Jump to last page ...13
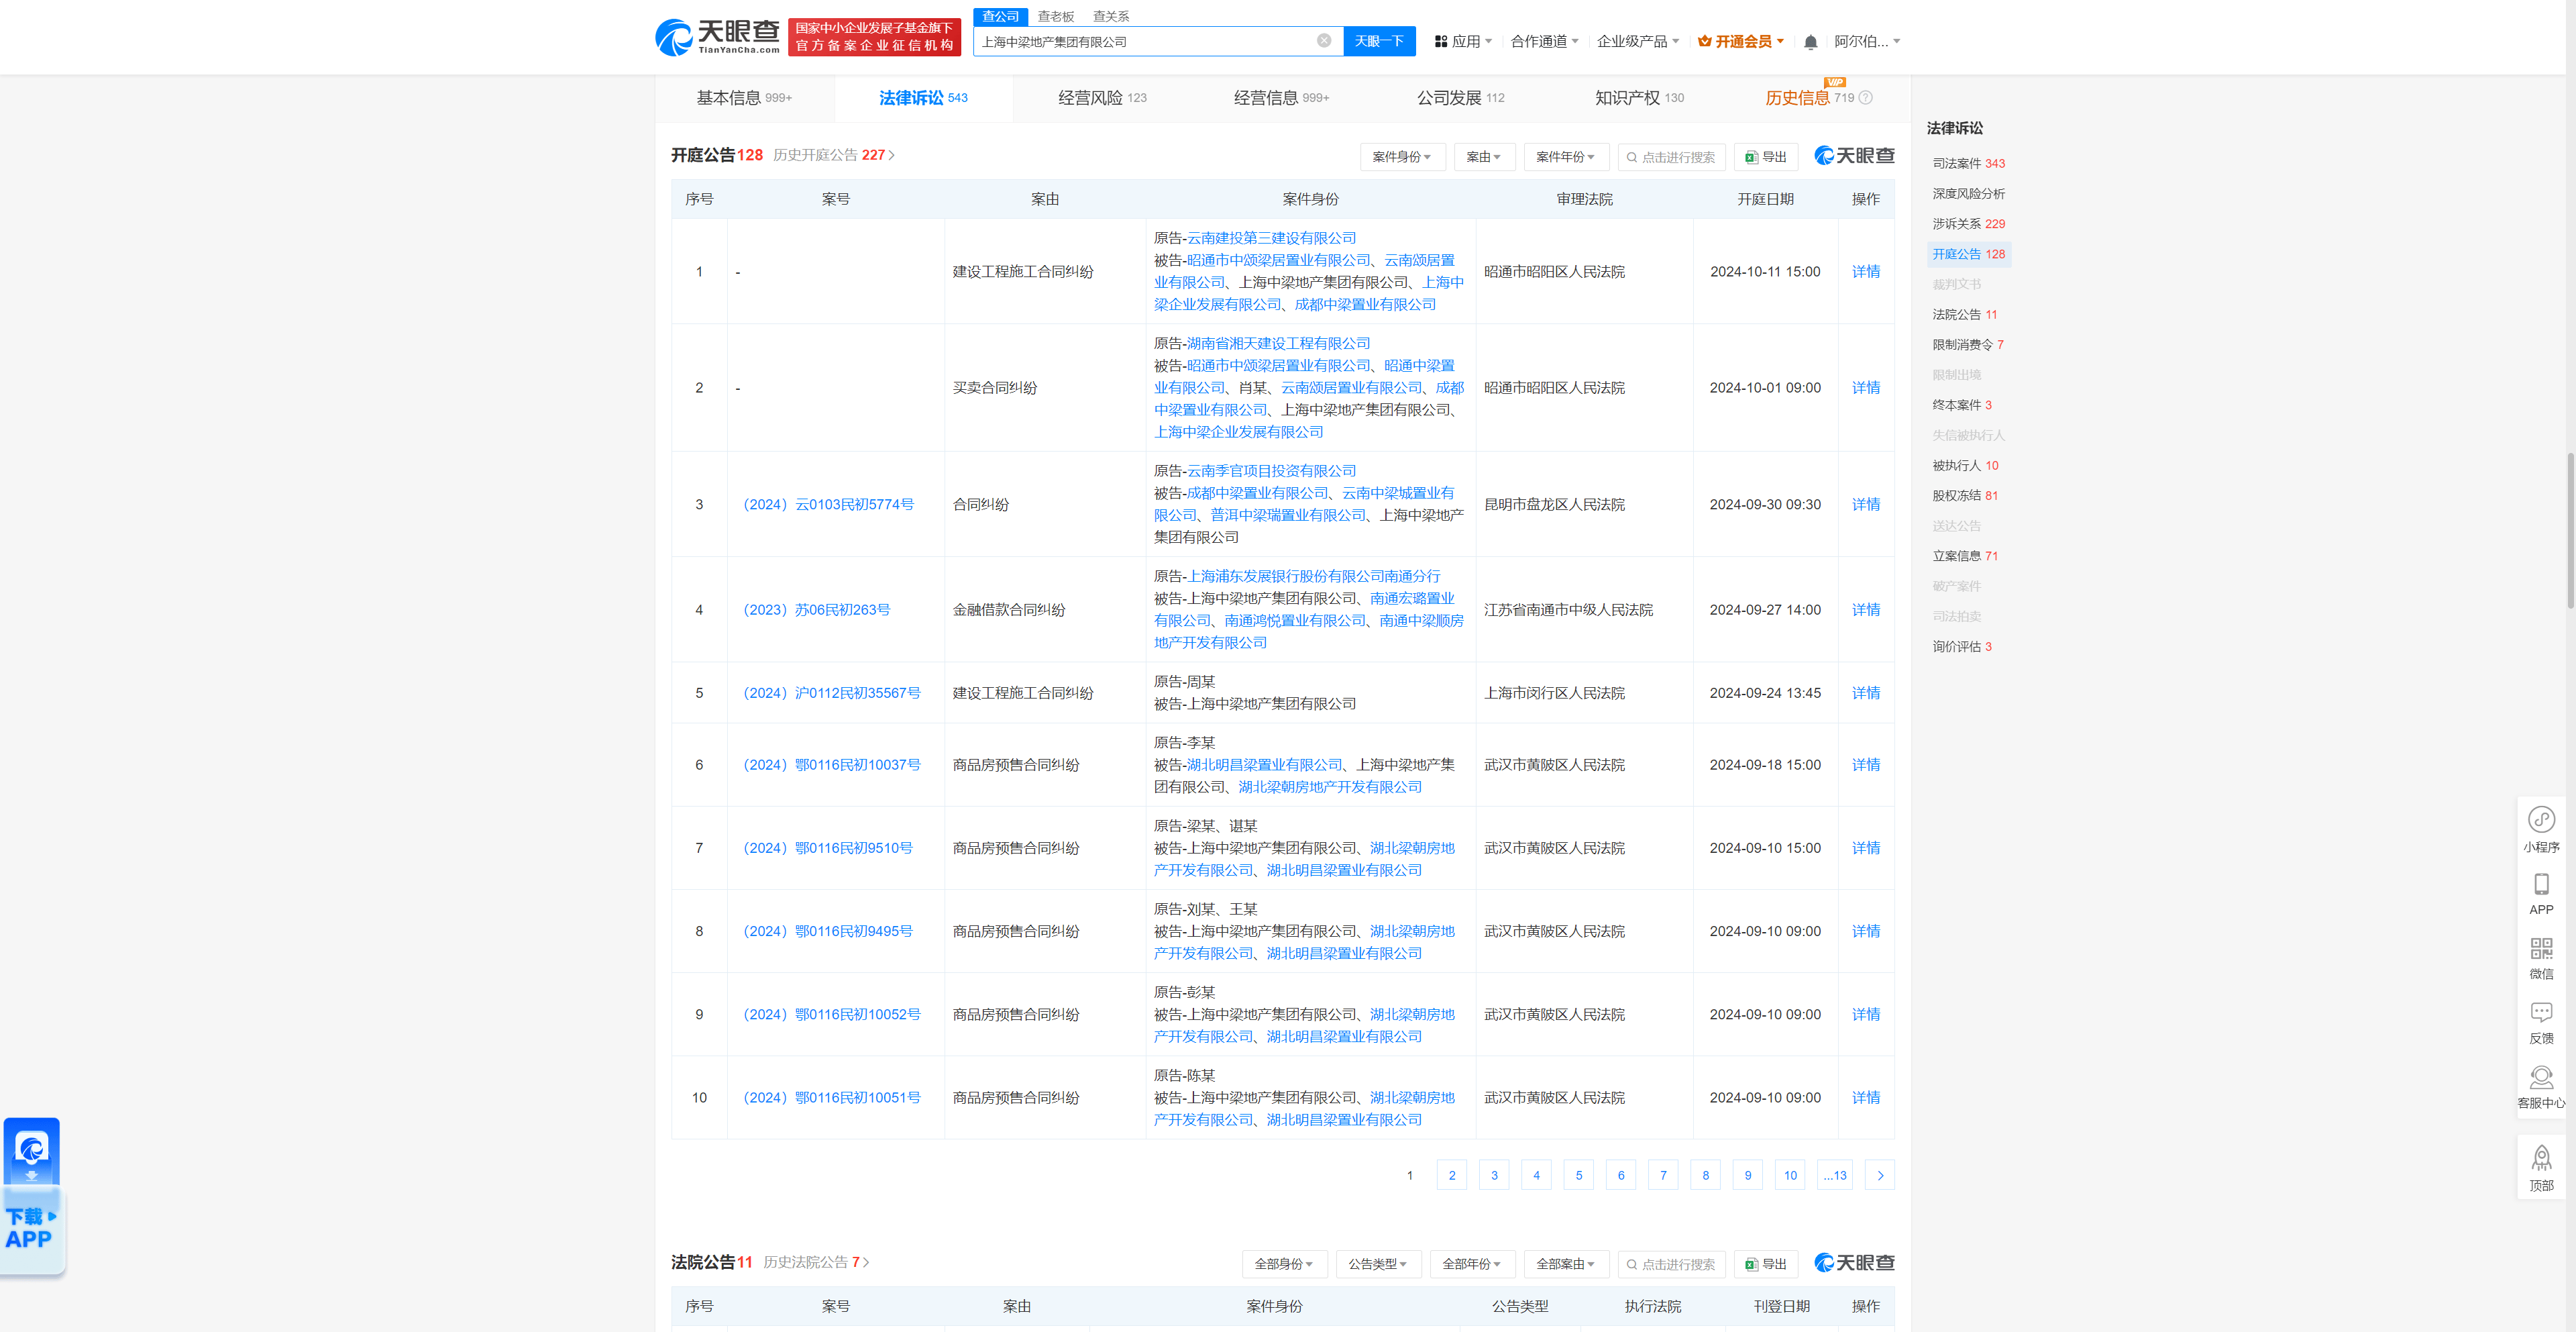The height and width of the screenshot is (1332, 2576). point(1835,1176)
